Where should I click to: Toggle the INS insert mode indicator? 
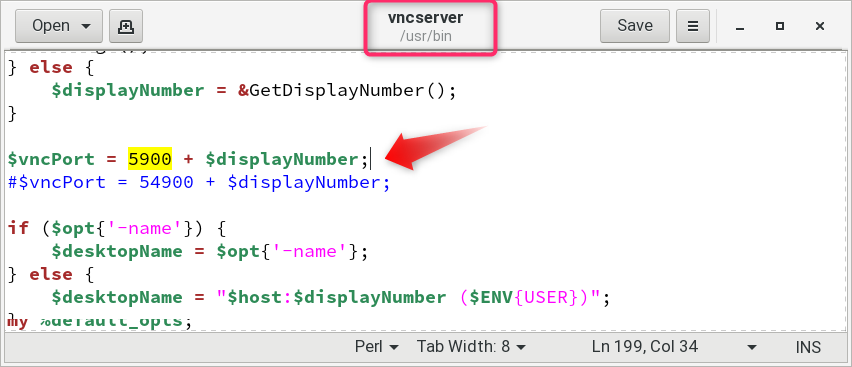(809, 347)
